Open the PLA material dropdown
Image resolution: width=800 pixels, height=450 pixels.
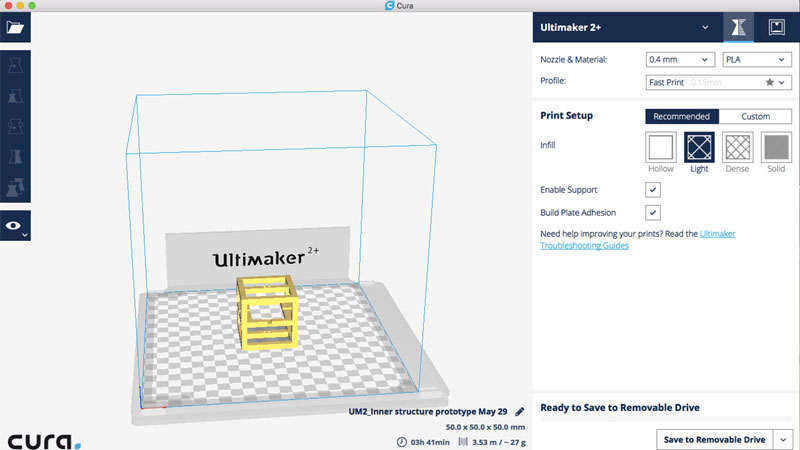click(757, 60)
